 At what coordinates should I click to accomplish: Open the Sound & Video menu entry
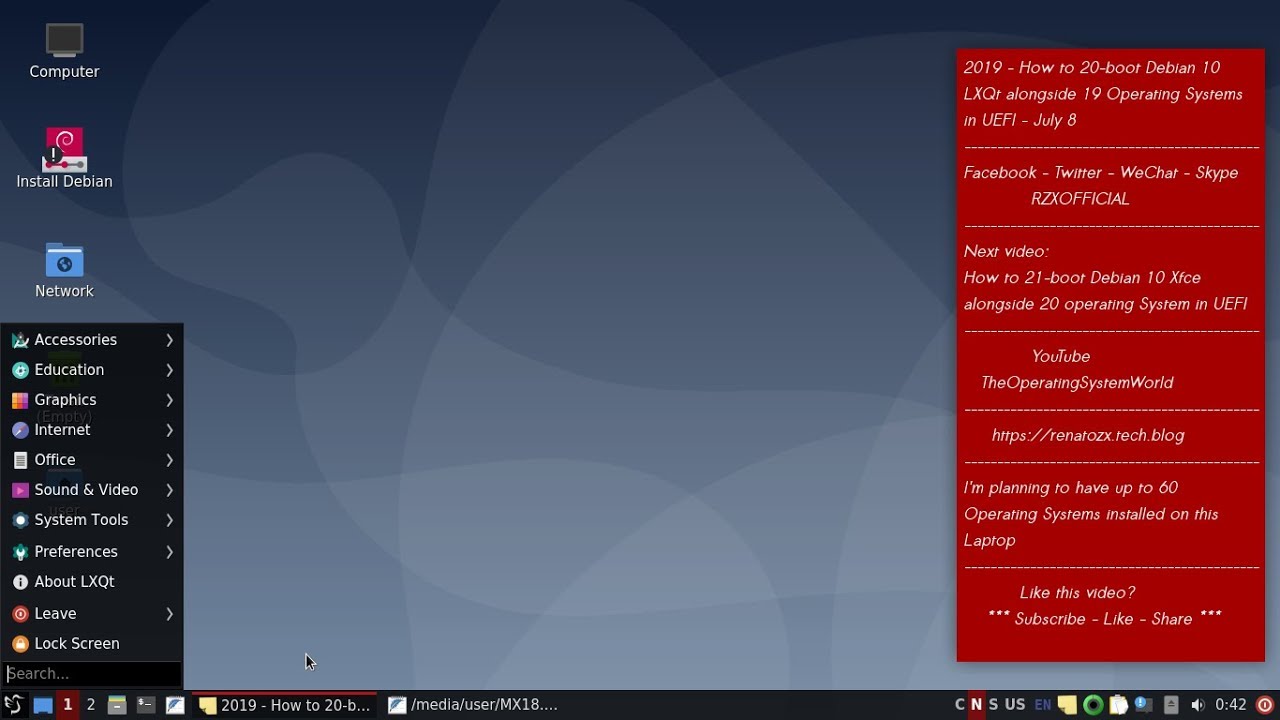(92, 490)
